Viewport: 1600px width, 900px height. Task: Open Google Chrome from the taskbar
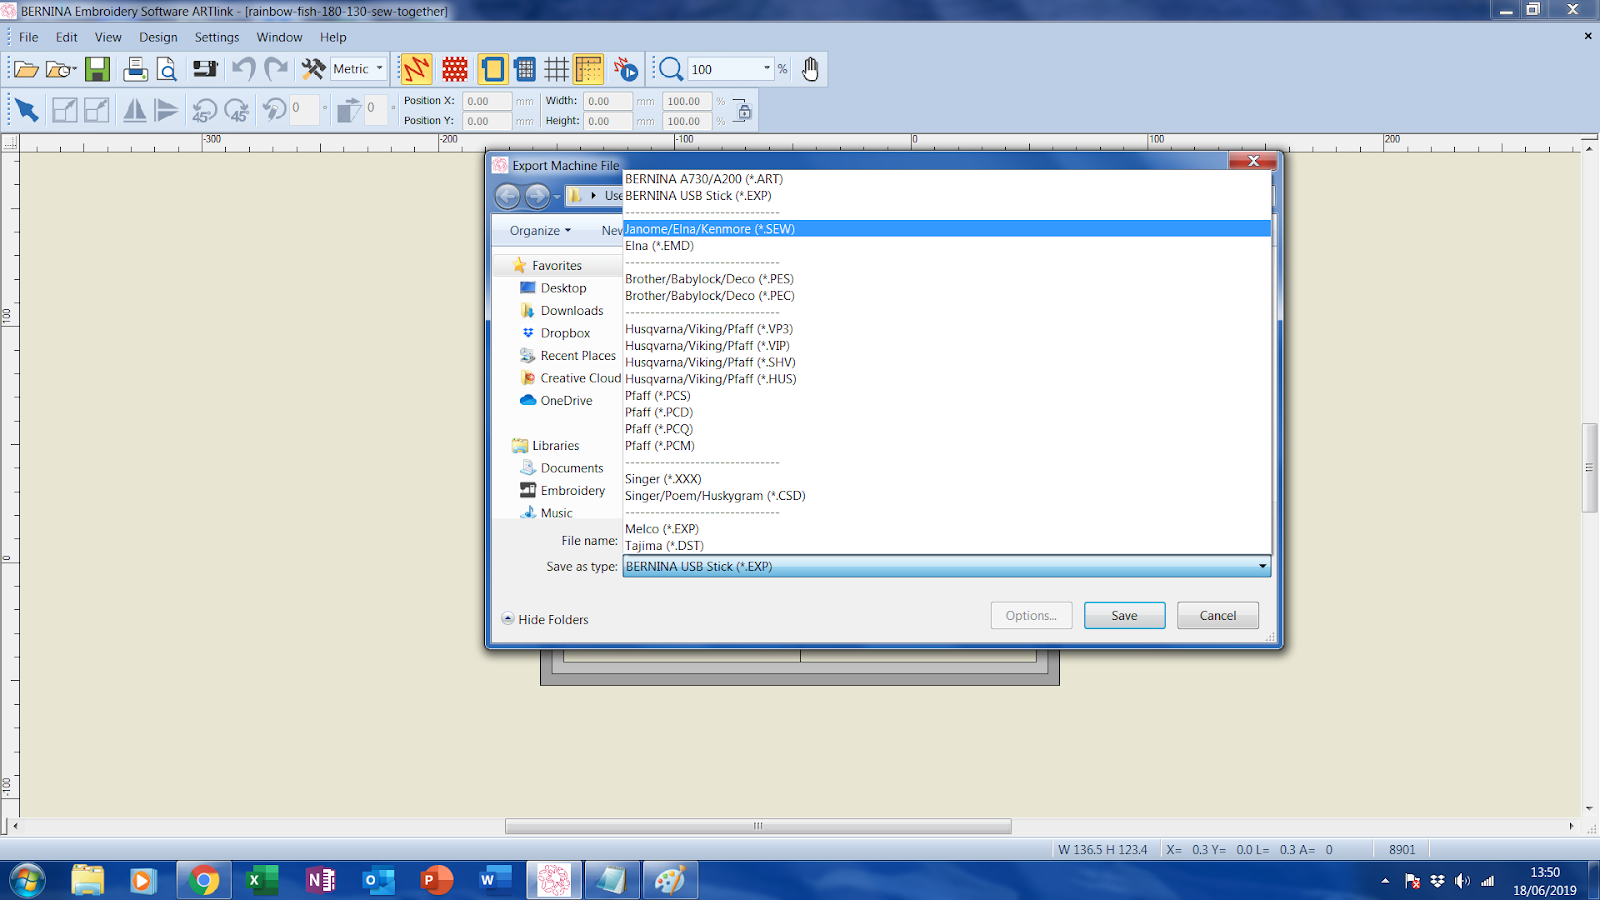coord(203,880)
